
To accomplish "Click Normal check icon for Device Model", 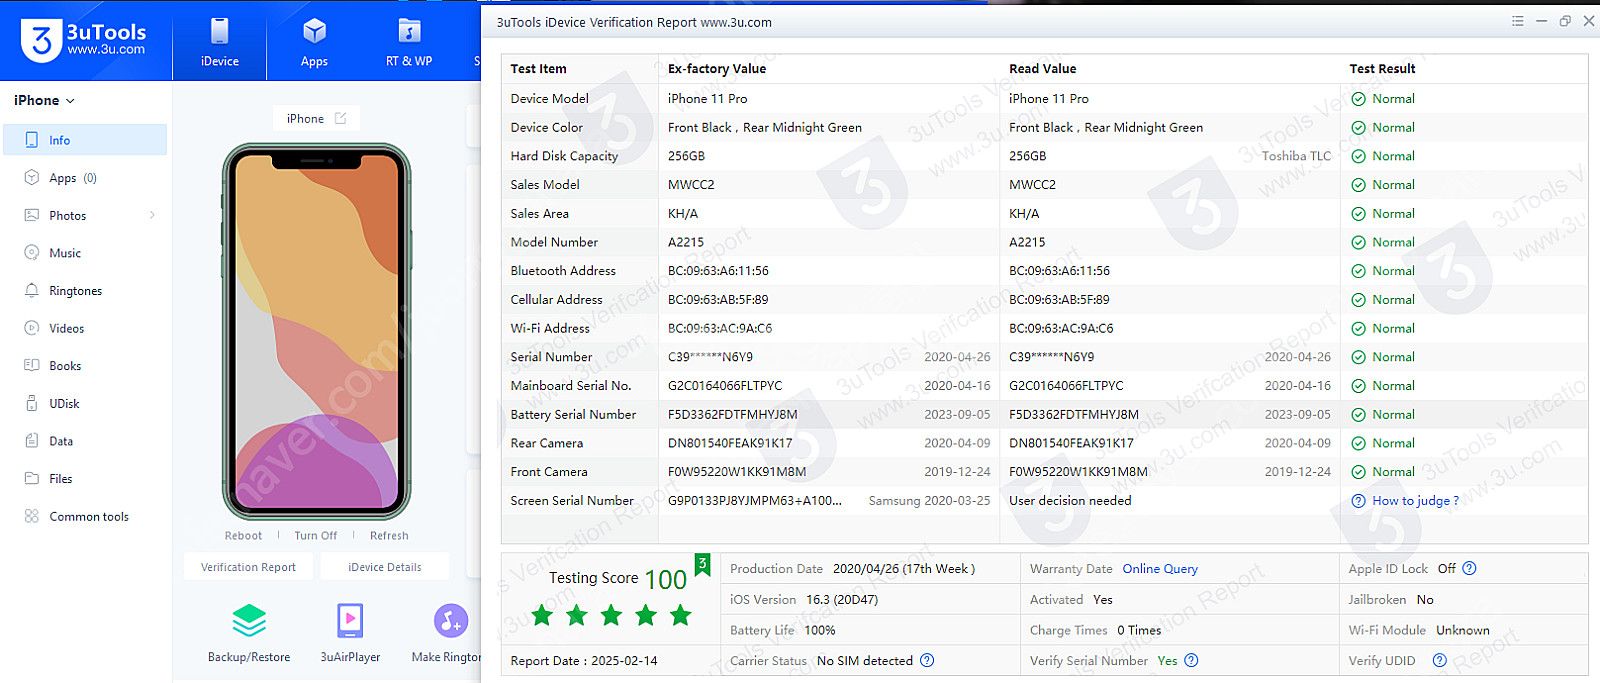I will (1358, 99).
